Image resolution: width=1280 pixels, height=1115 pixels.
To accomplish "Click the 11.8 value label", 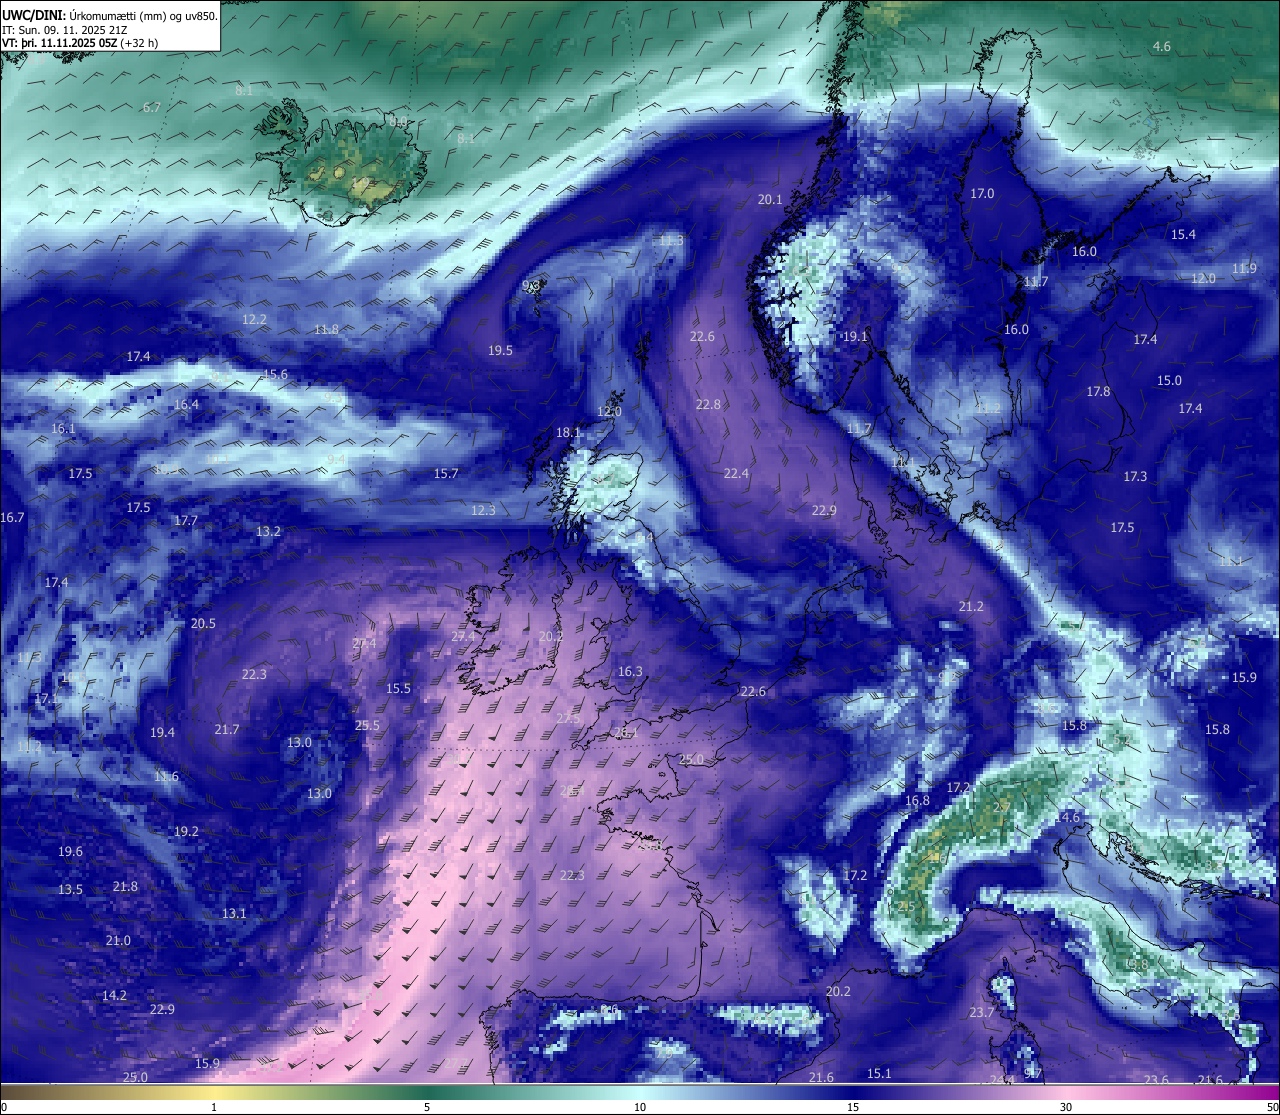I will (326, 329).
